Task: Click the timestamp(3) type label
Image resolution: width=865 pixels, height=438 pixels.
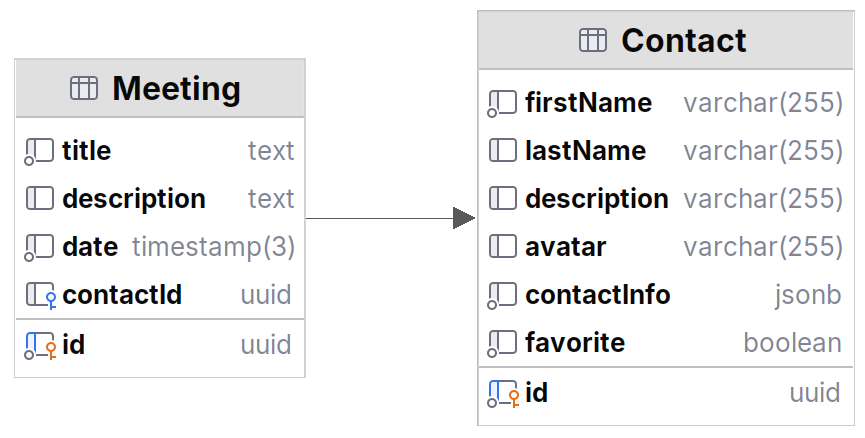Action: tap(213, 247)
